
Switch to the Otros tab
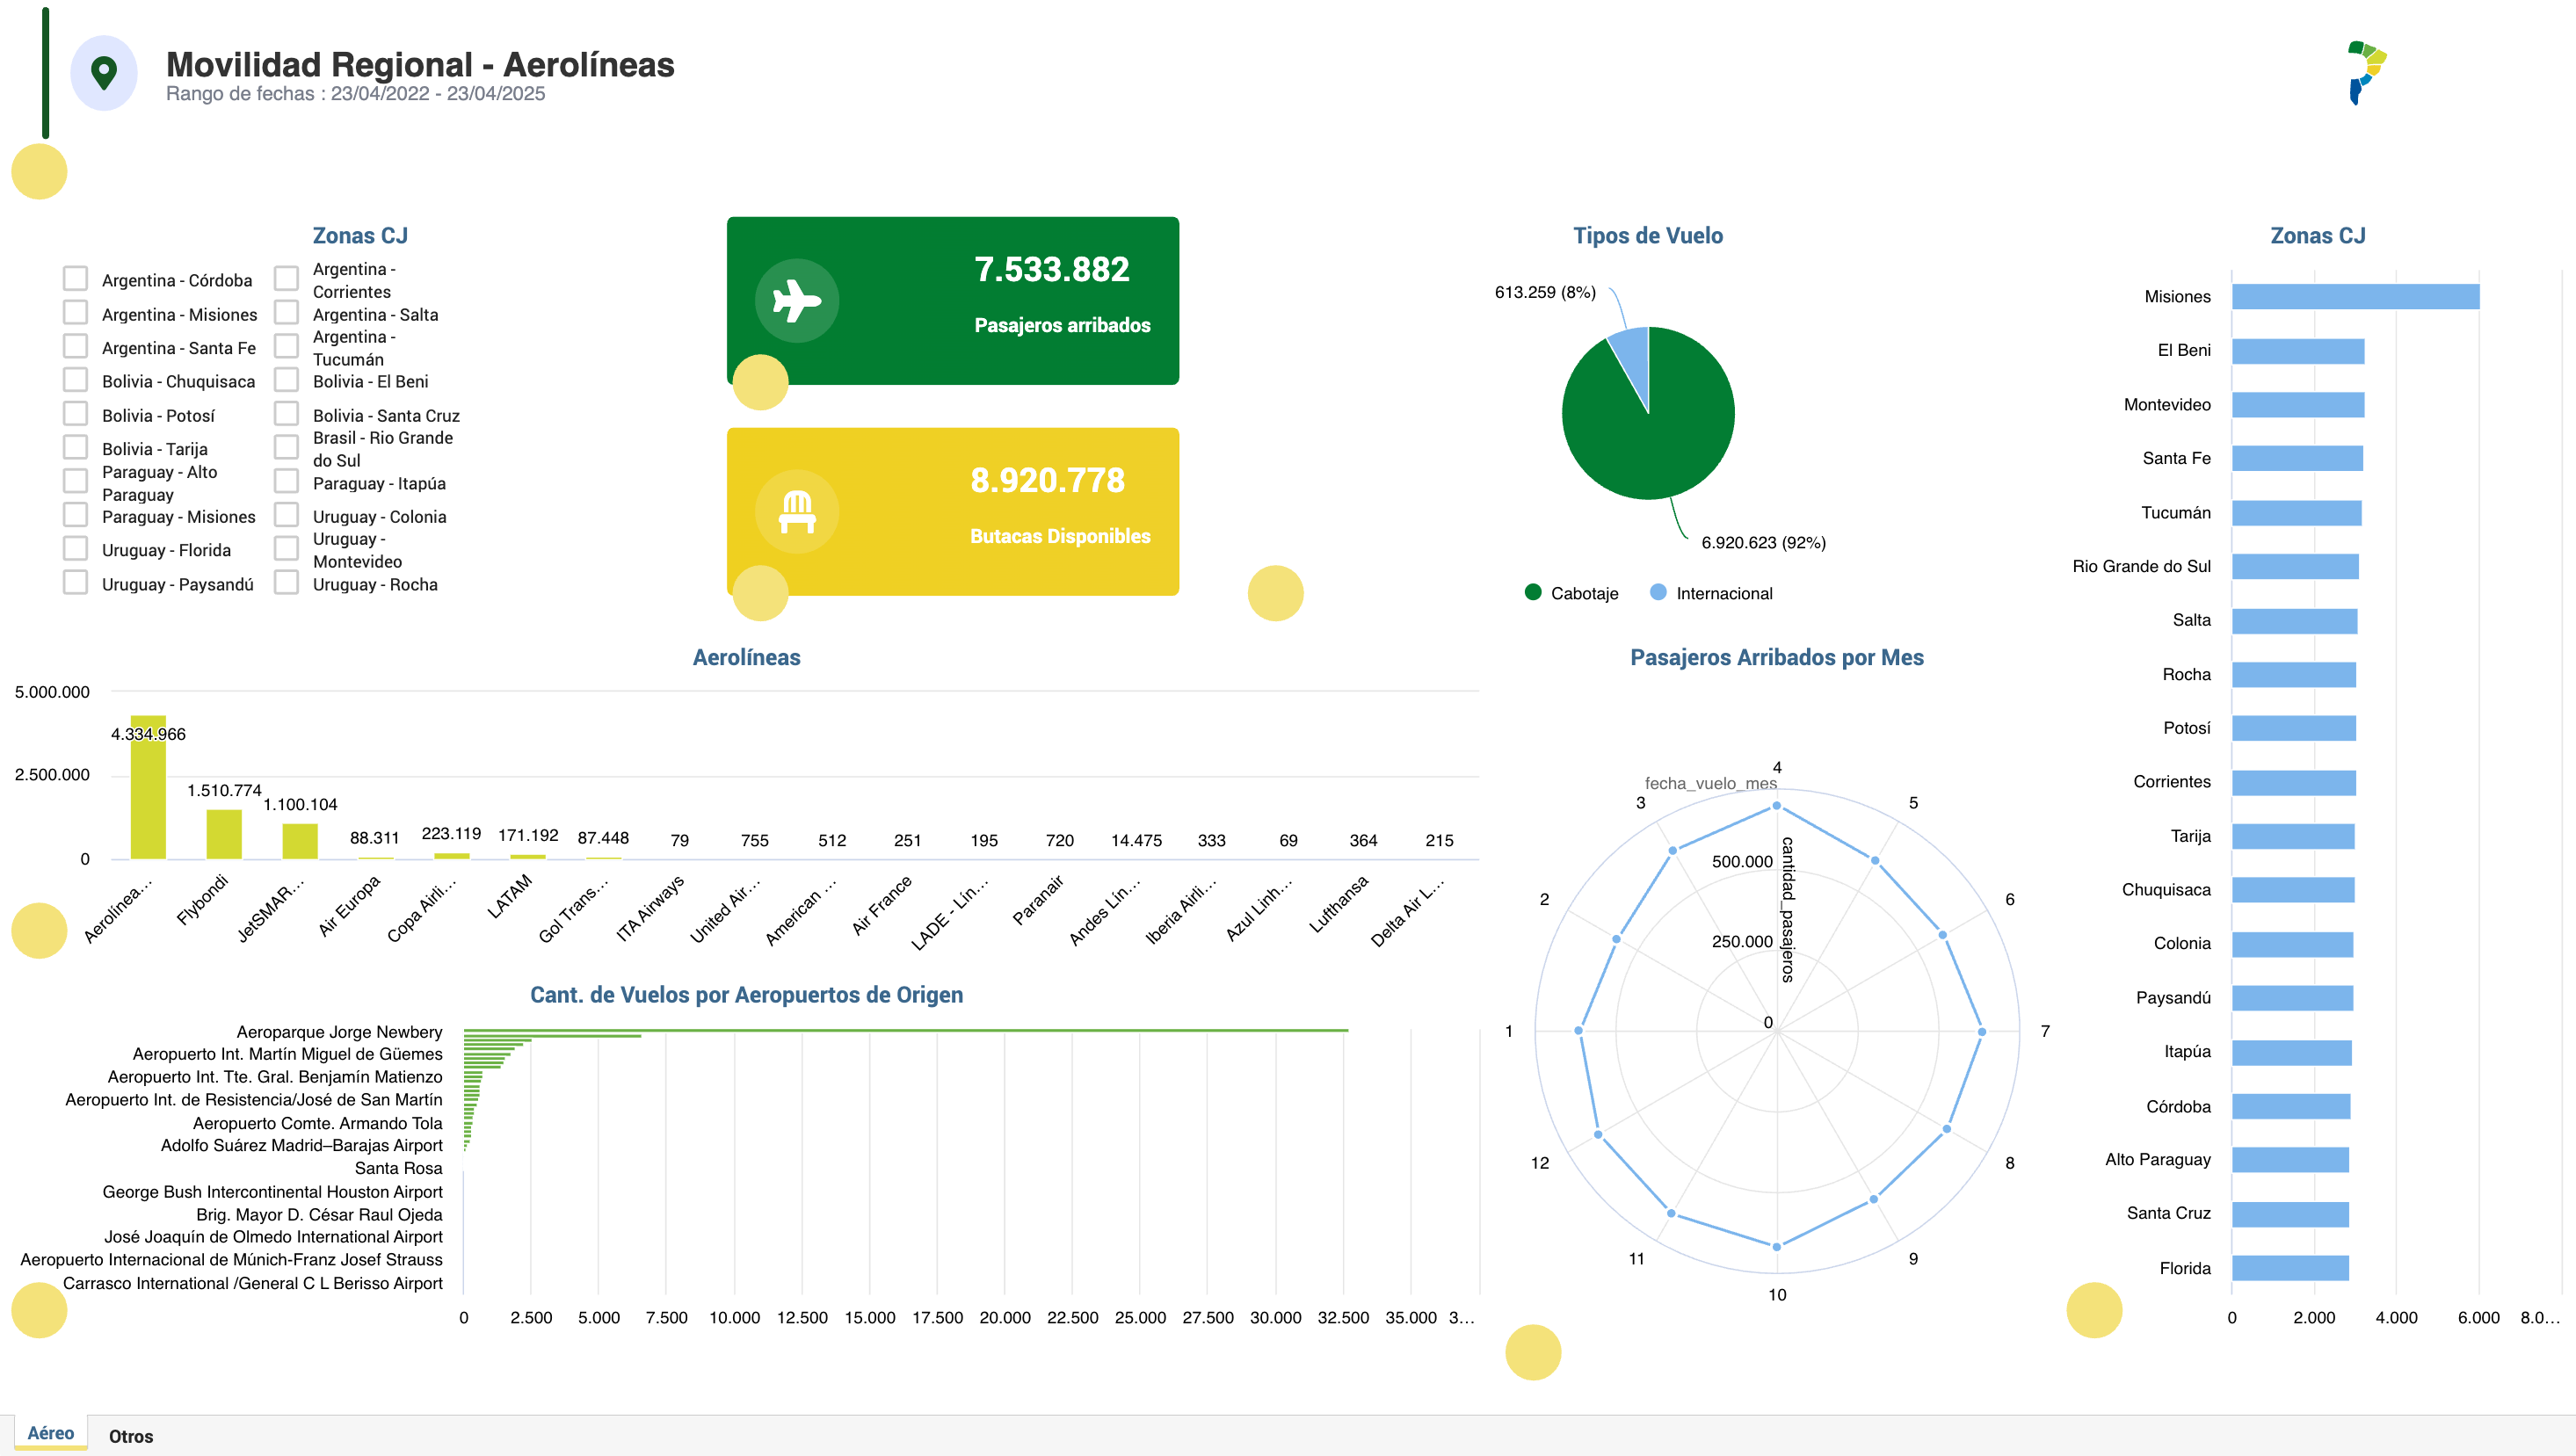(x=131, y=1436)
